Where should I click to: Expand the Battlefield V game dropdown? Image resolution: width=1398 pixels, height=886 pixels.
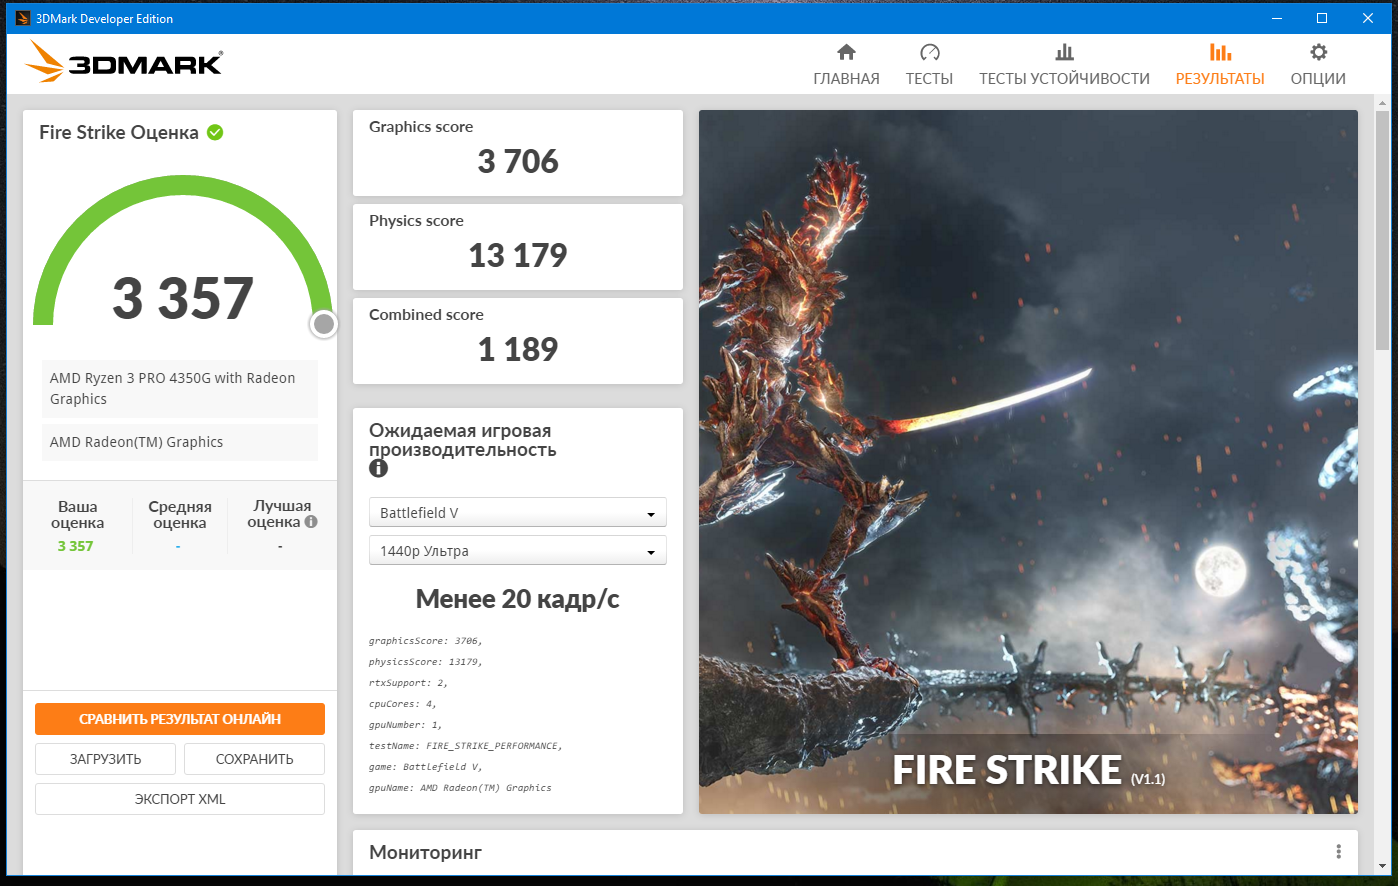(x=518, y=513)
